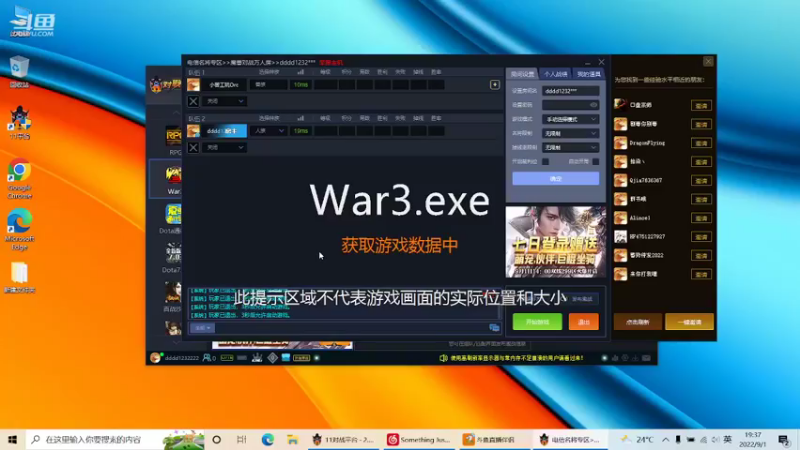
Task: Click the blue square icon in status bar
Action: pyautogui.click(x=286, y=358)
